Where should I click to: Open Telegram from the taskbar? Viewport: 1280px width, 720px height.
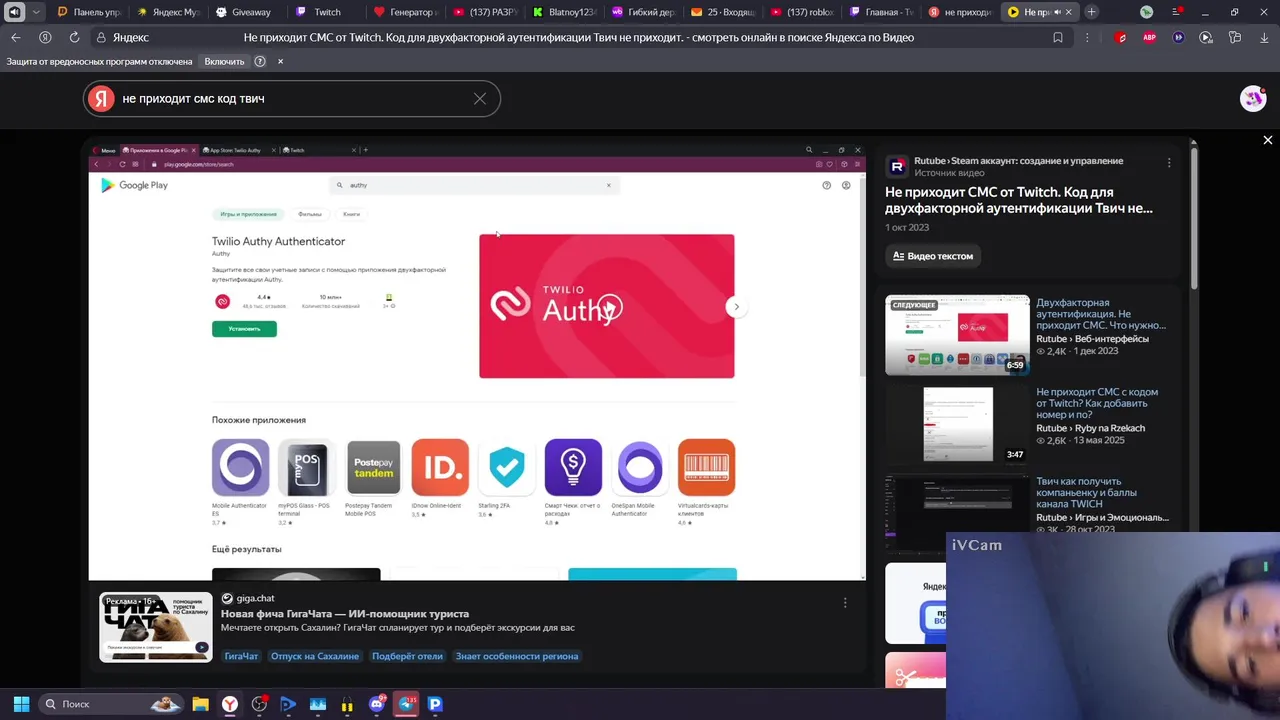click(406, 704)
